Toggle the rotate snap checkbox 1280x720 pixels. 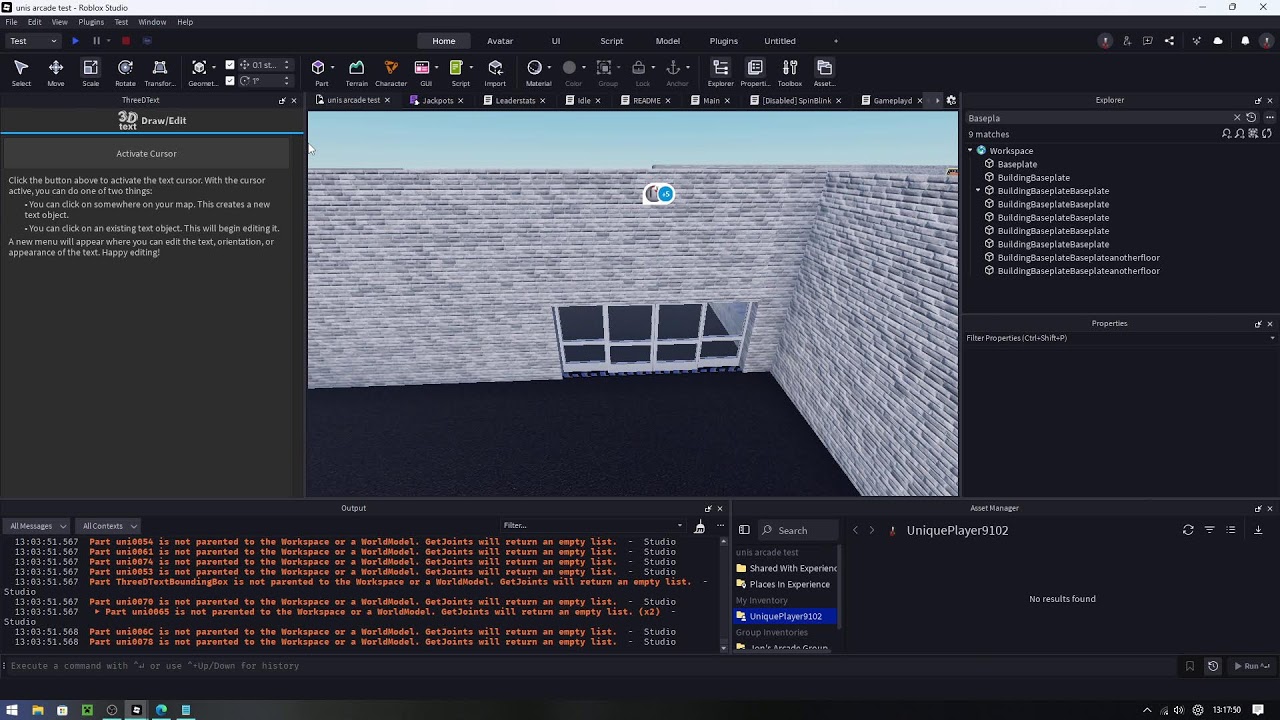pos(230,80)
